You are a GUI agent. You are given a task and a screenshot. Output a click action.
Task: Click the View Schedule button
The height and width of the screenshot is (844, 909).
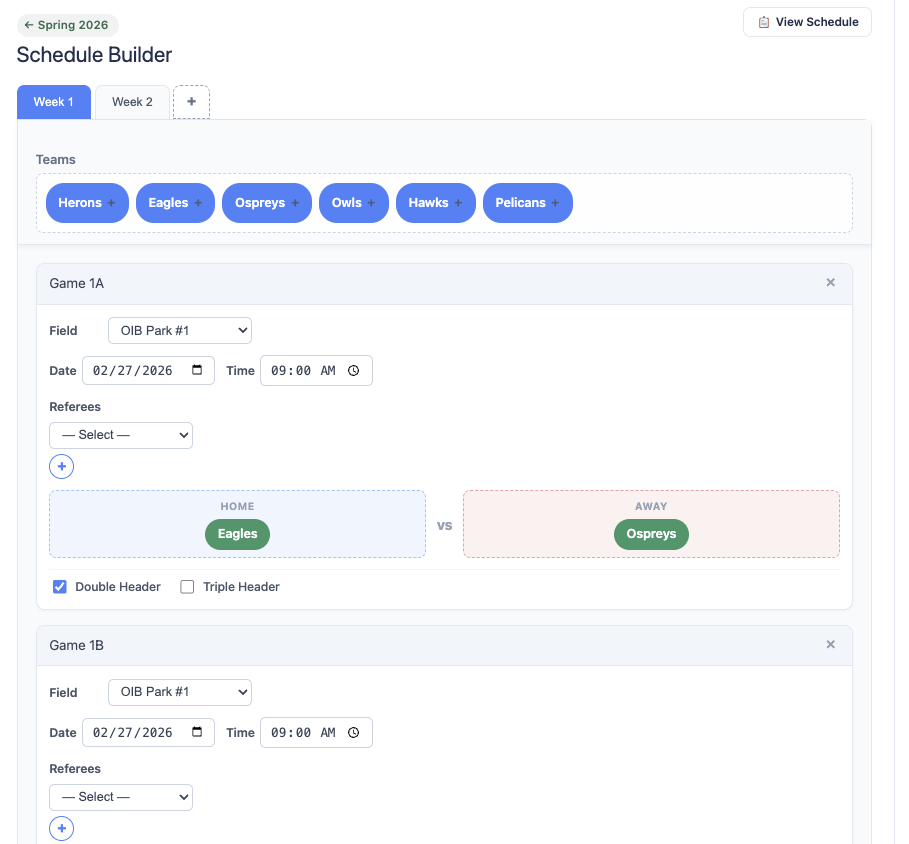tap(807, 22)
